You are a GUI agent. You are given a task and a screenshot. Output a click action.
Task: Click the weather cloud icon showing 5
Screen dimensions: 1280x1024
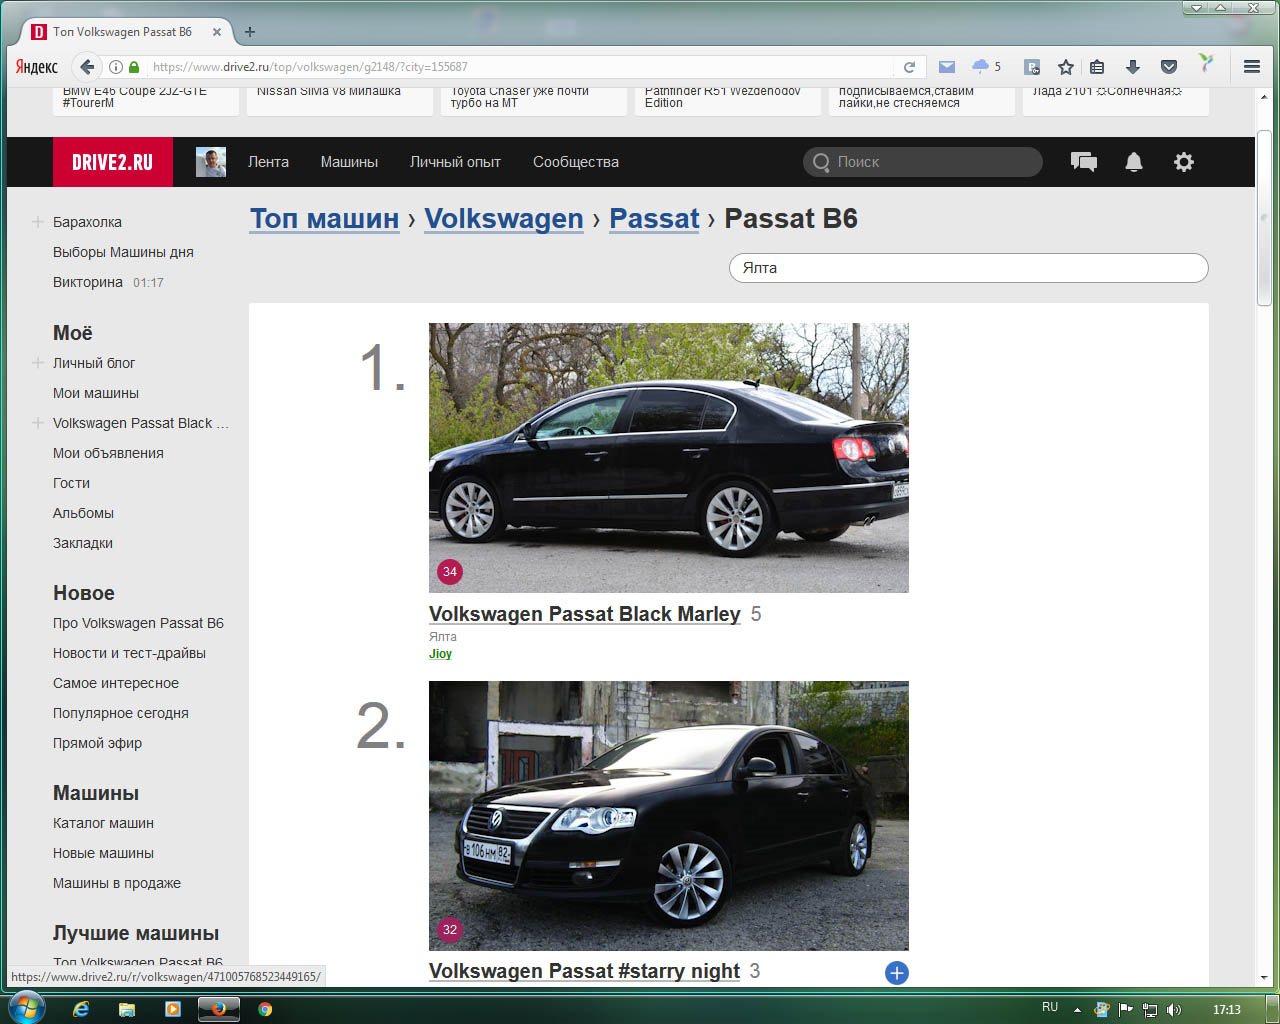pos(986,67)
